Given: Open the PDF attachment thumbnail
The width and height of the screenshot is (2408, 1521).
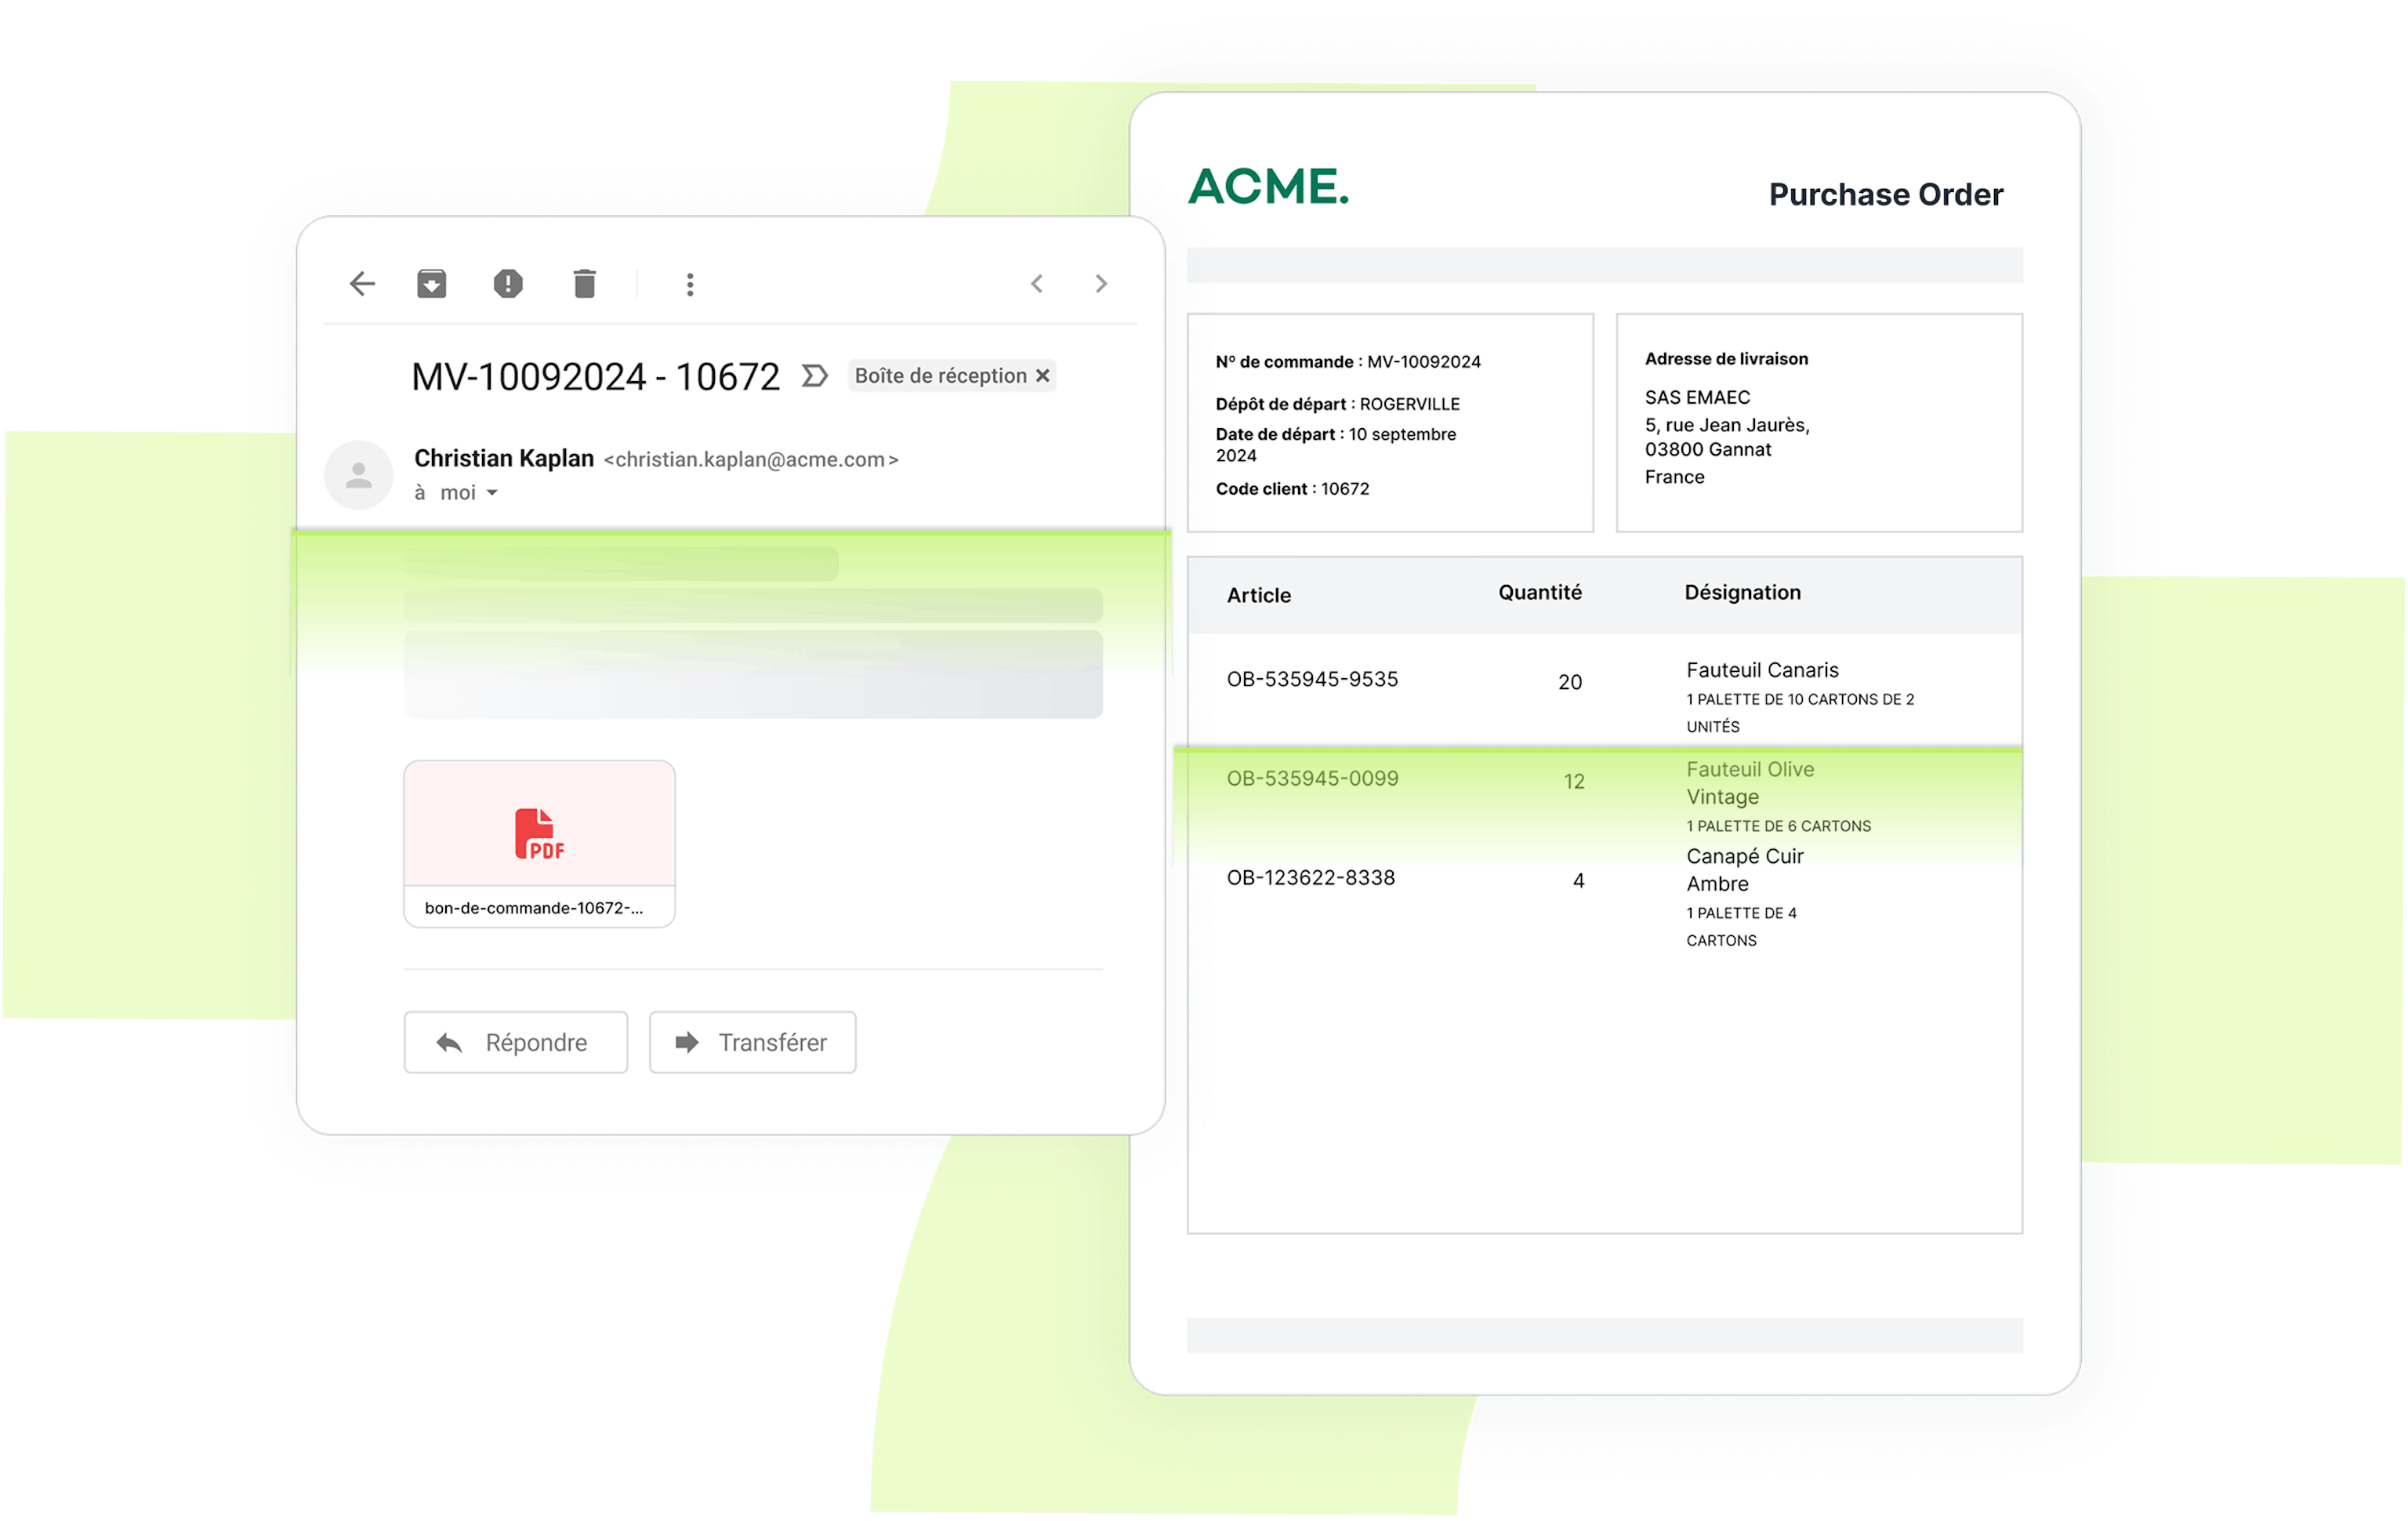Looking at the screenshot, I should point(540,844).
